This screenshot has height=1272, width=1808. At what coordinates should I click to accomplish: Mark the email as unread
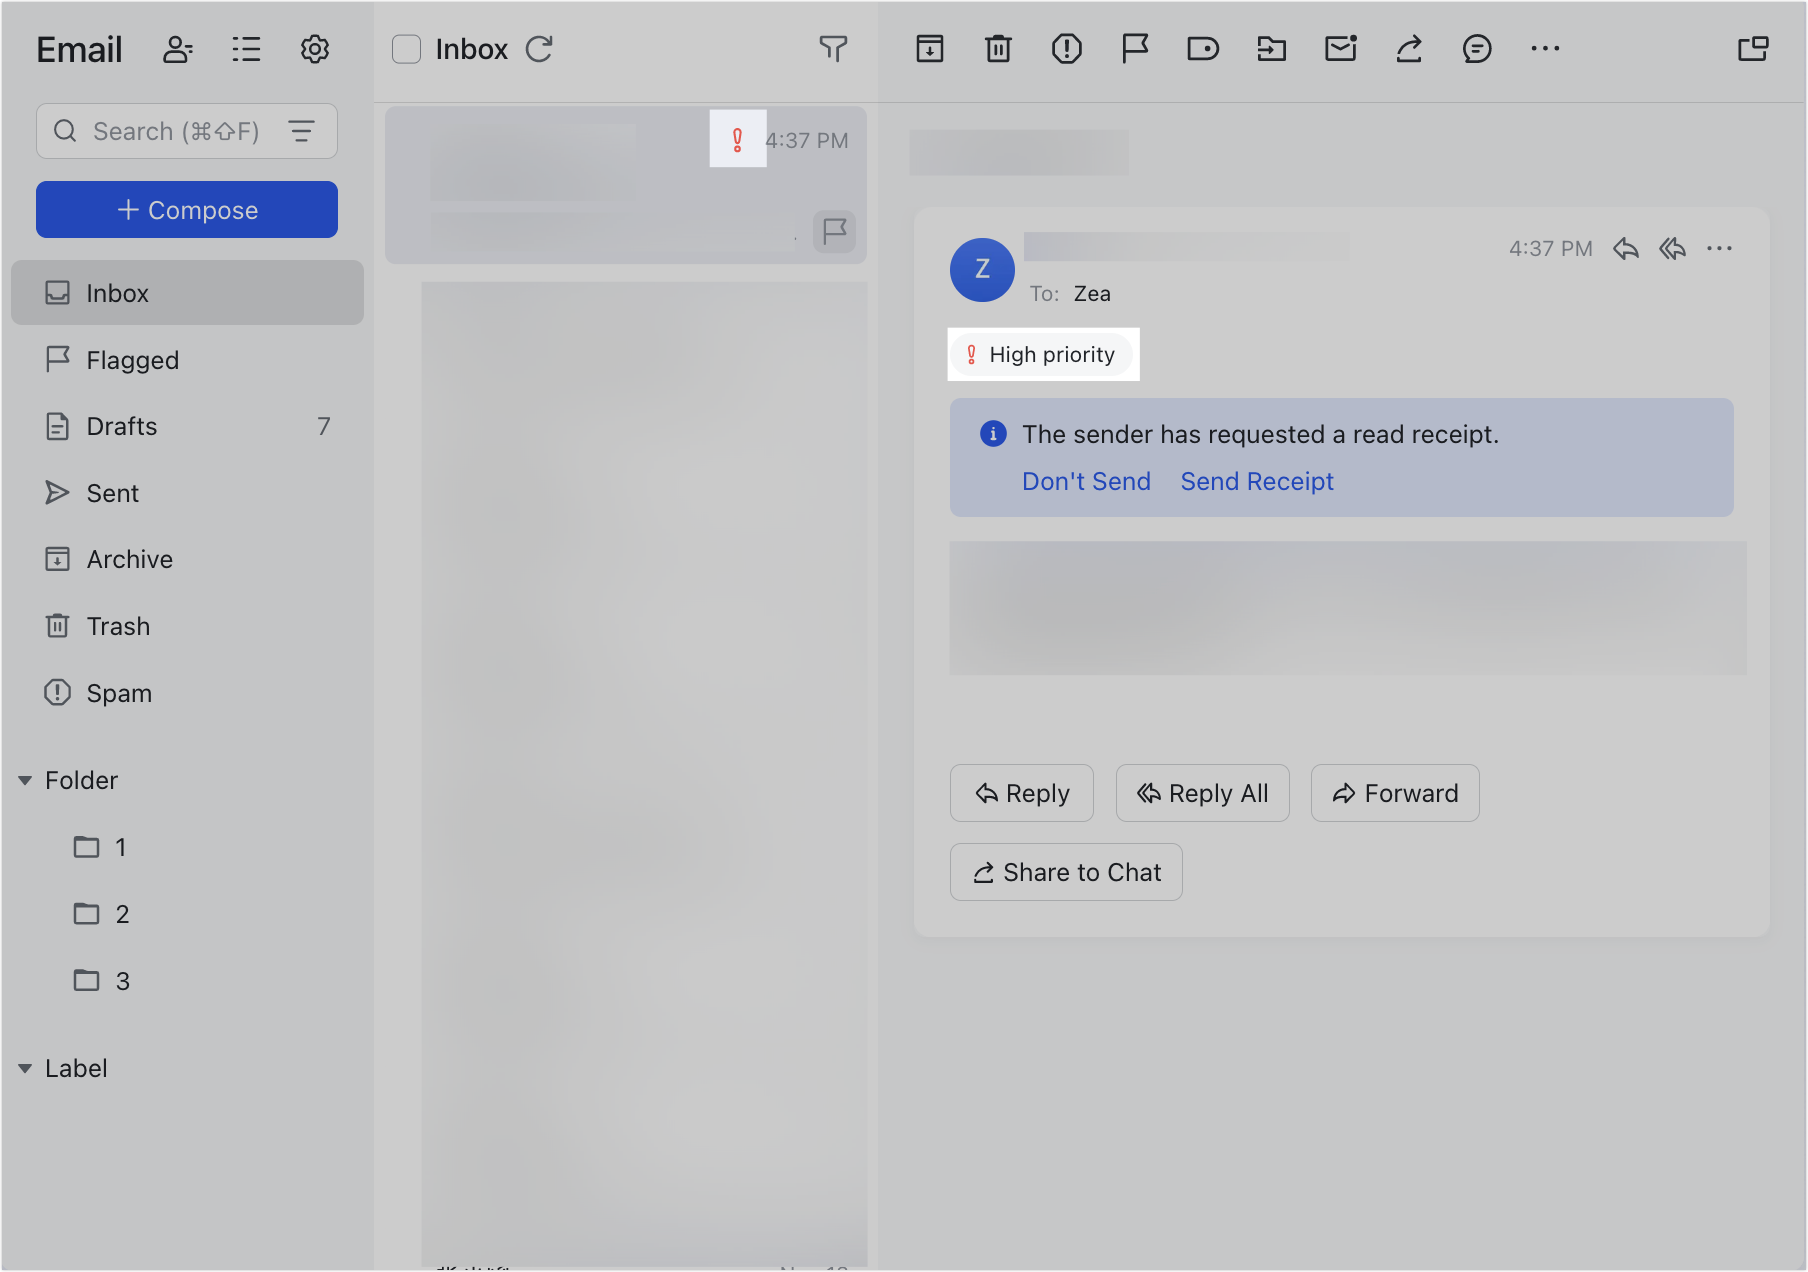(1340, 48)
